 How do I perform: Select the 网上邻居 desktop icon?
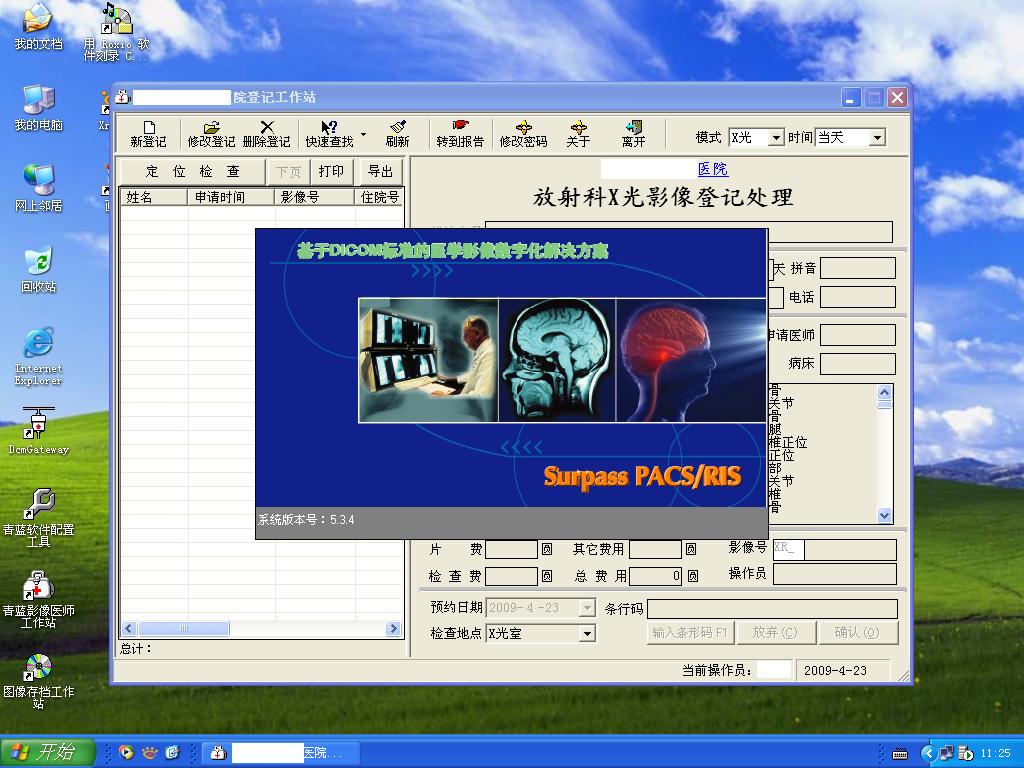coord(39,189)
